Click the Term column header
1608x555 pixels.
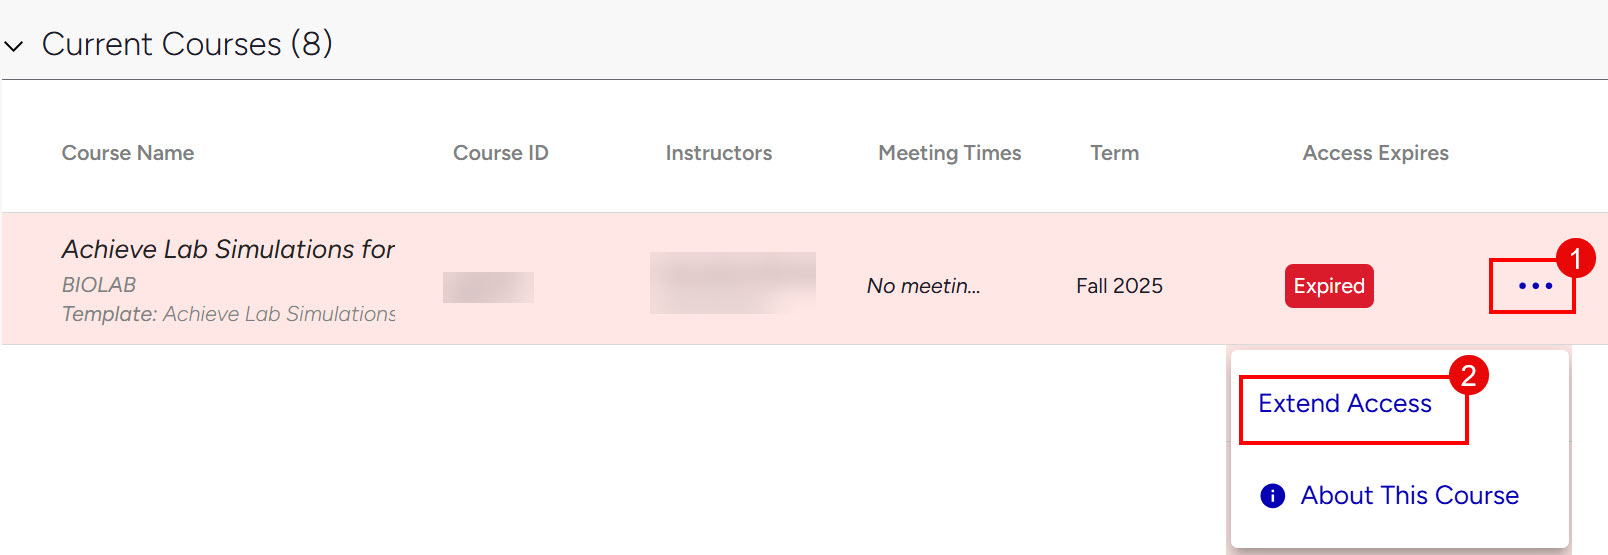click(x=1114, y=153)
